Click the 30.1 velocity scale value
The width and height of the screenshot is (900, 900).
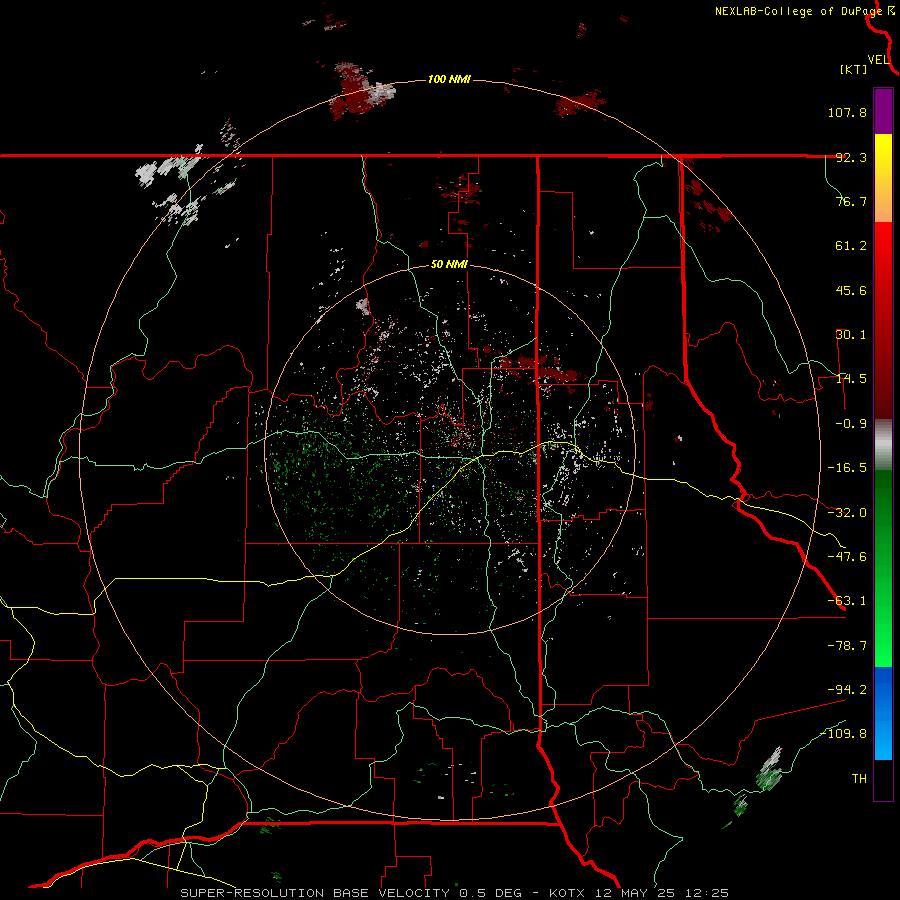tap(851, 335)
